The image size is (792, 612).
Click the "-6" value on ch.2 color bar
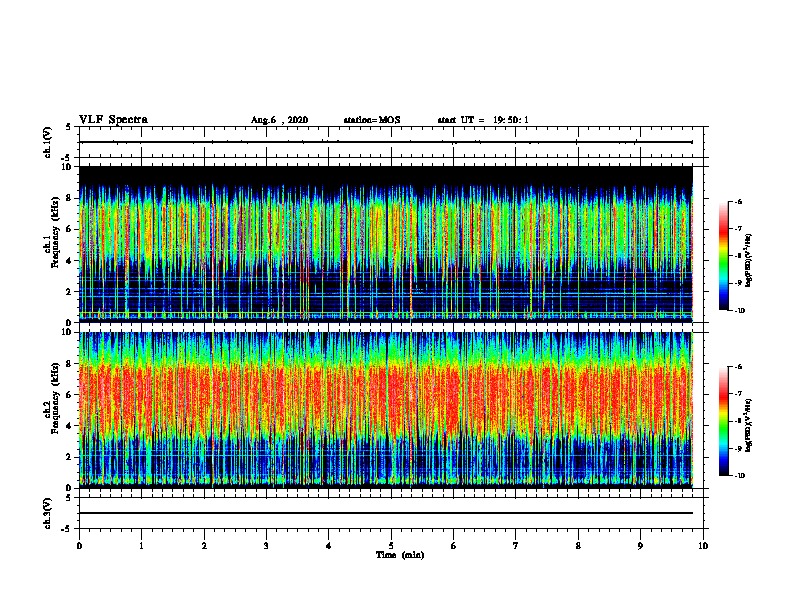[738, 367]
